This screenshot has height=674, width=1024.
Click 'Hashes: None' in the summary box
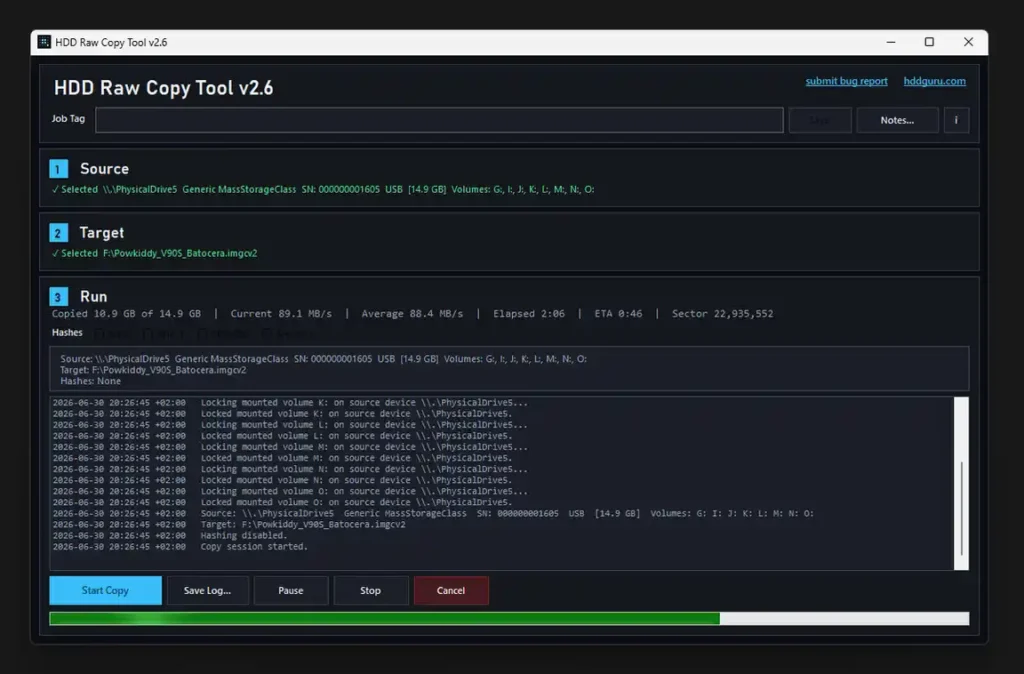pos(90,381)
